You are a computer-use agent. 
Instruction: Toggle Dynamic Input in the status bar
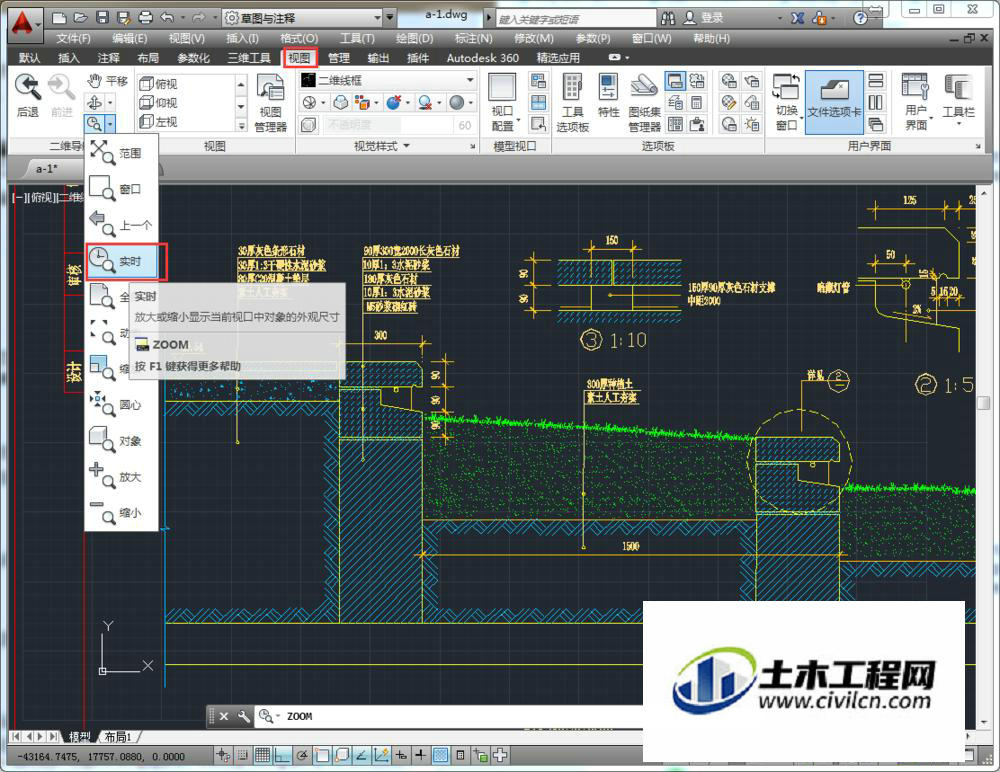[401, 756]
